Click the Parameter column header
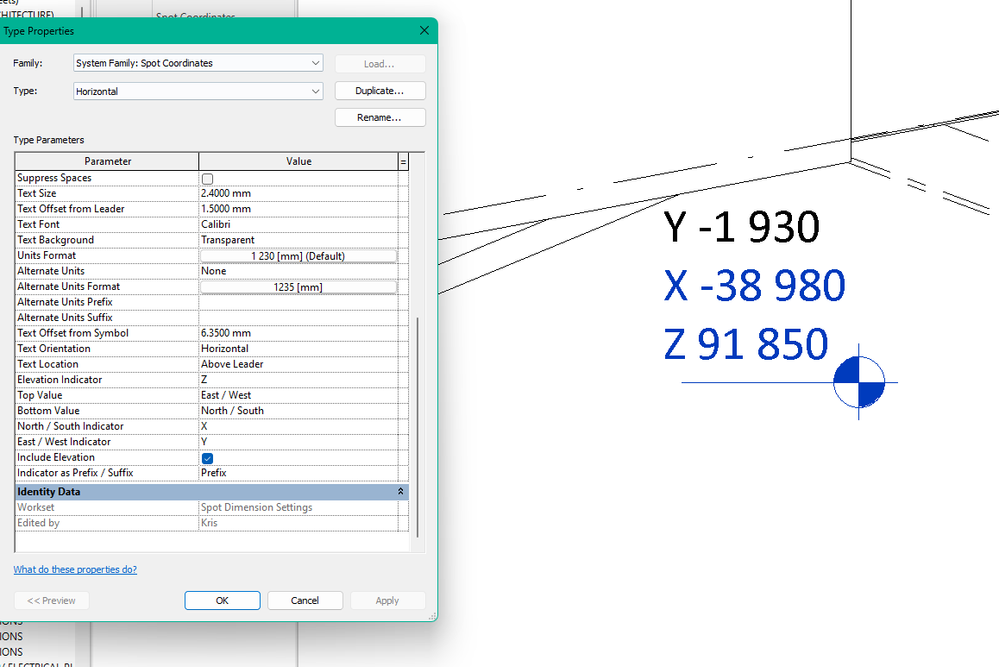Screen dimensions: 999x667 107,161
